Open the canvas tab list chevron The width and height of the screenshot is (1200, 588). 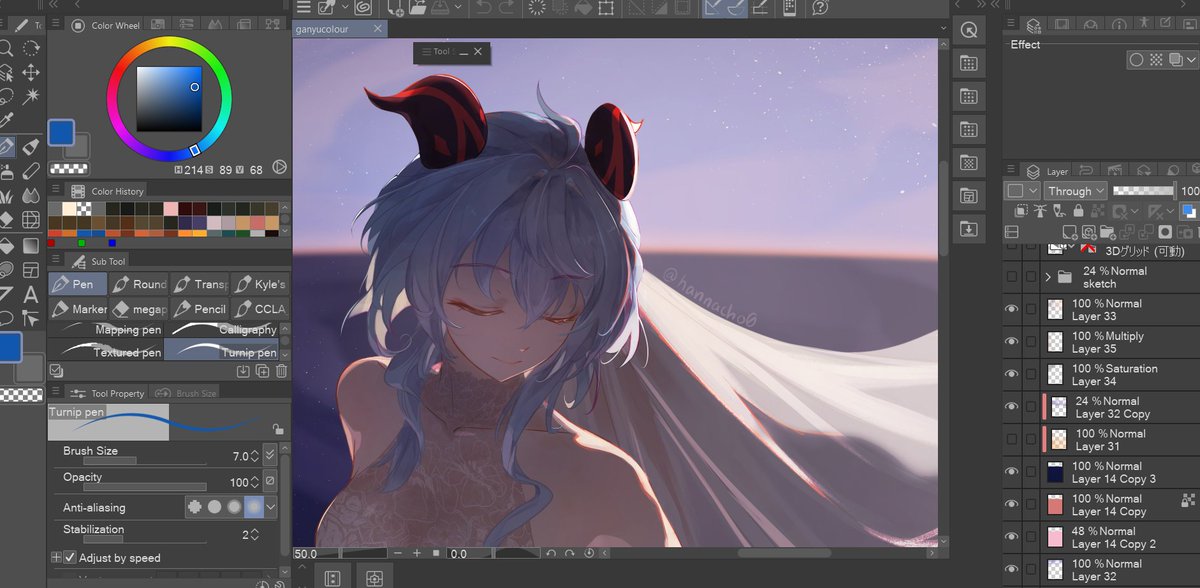click(x=941, y=29)
